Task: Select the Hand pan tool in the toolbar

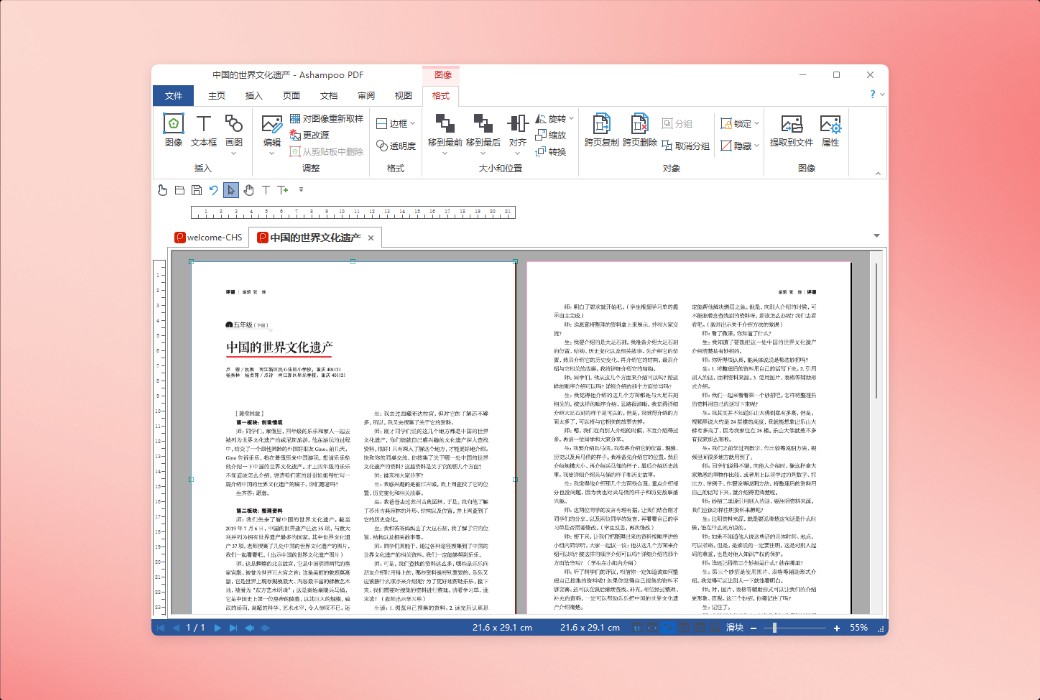Action: click(250, 190)
